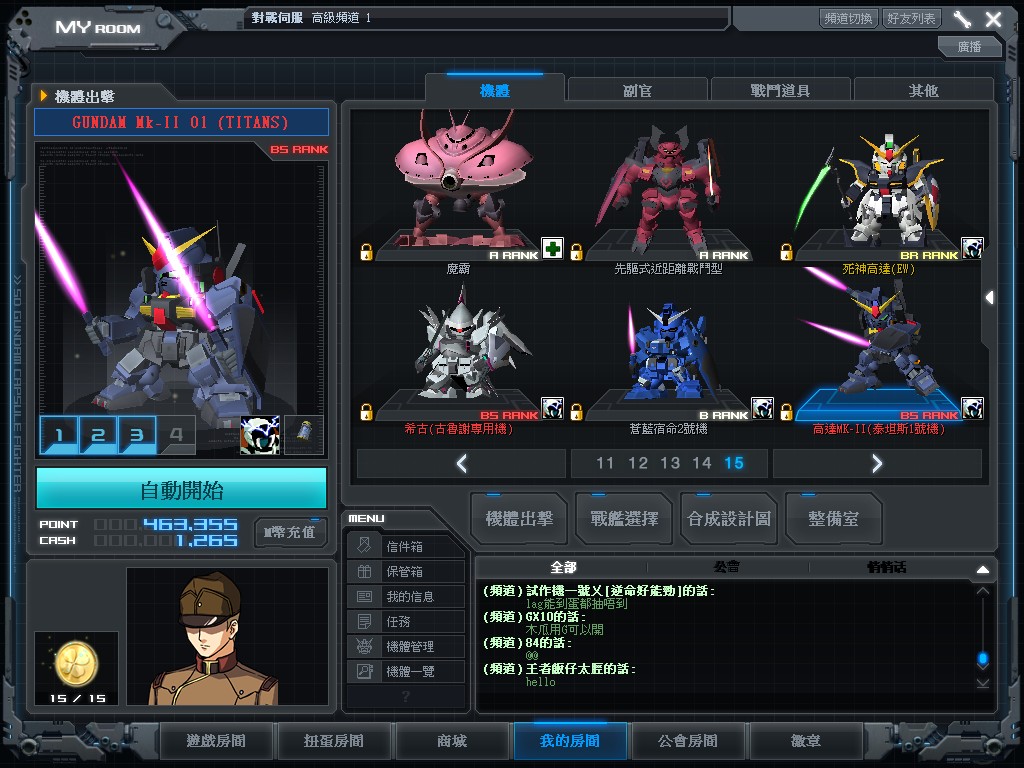Jump to mech page 13
Viewport: 1024px width, 768px height.
point(670,464)
